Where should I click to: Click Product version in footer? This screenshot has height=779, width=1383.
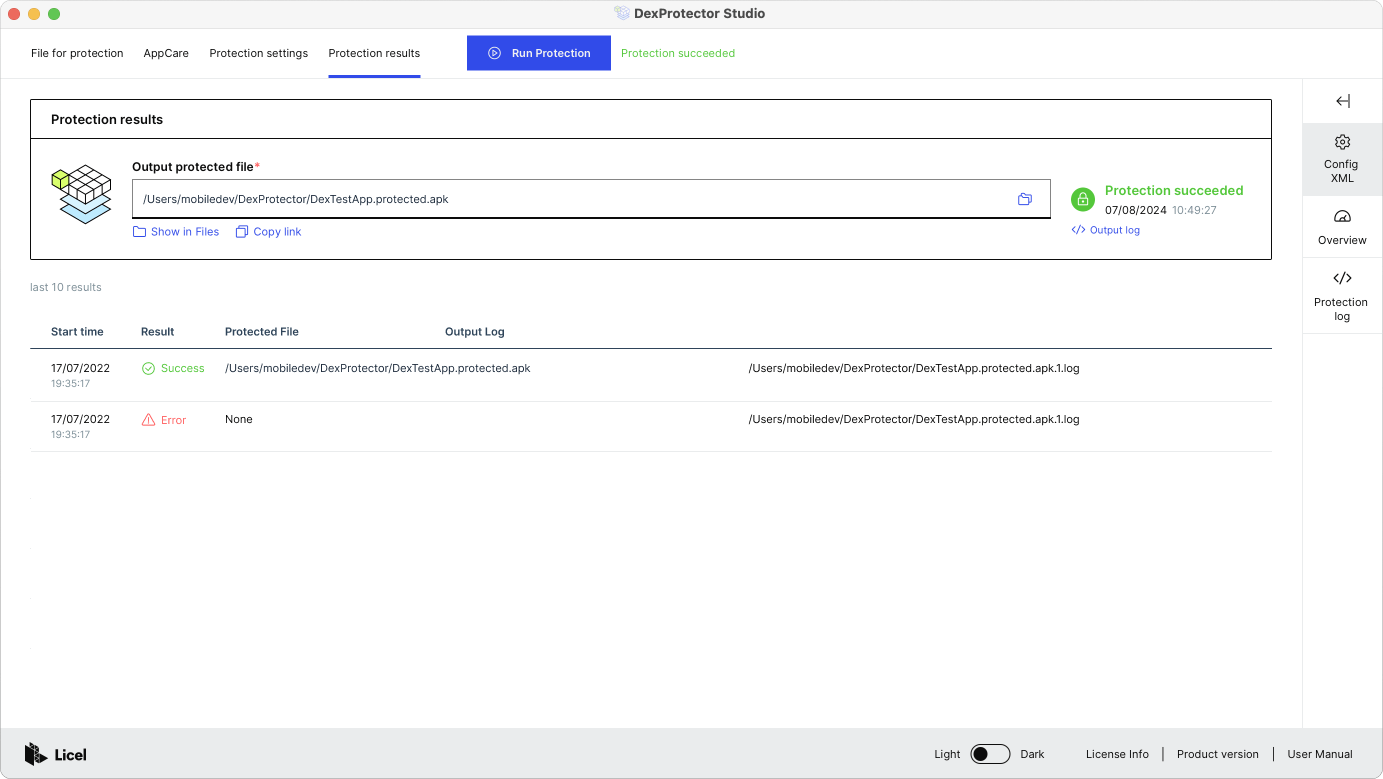pyautogui.click(x=1218, y=754)
